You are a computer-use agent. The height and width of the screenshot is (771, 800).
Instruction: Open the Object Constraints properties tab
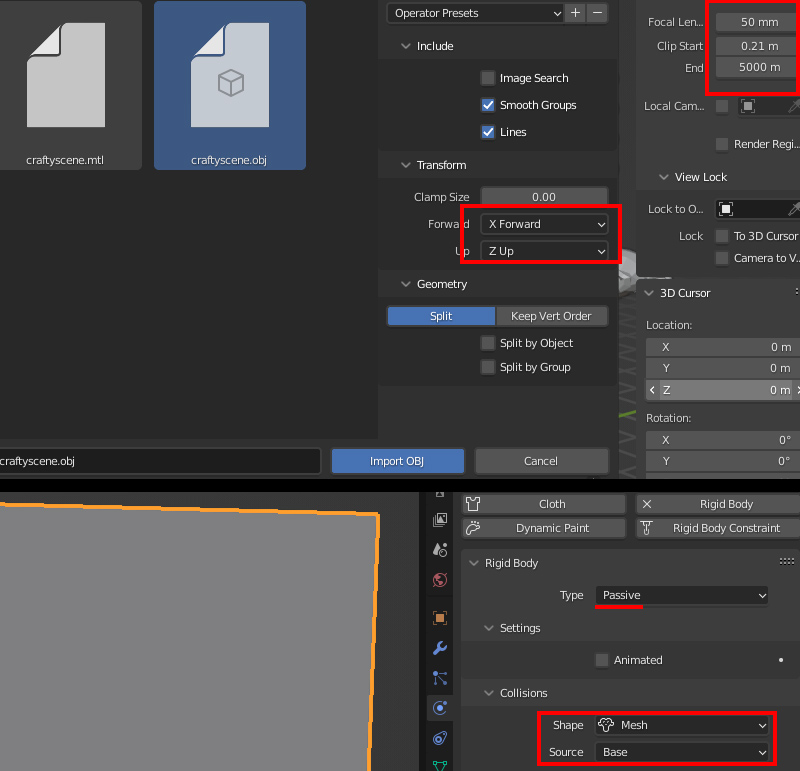(440, 738)
